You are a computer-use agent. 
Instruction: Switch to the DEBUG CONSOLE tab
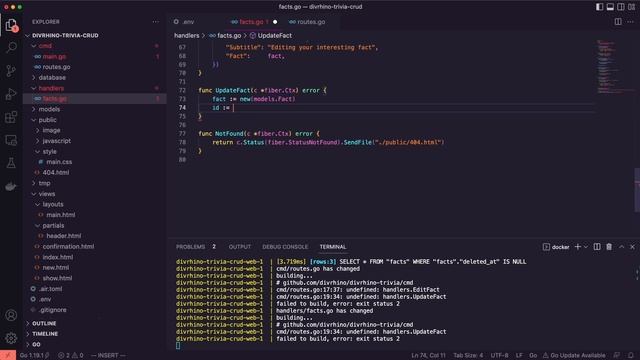tap(285, 247)
